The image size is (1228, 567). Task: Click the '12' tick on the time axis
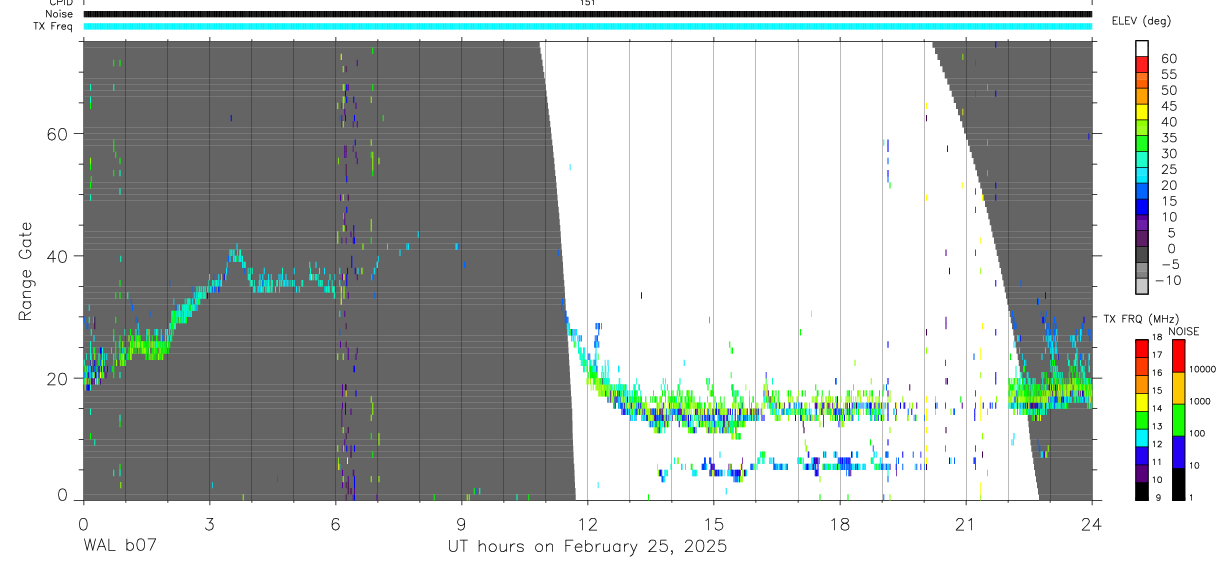587,523
